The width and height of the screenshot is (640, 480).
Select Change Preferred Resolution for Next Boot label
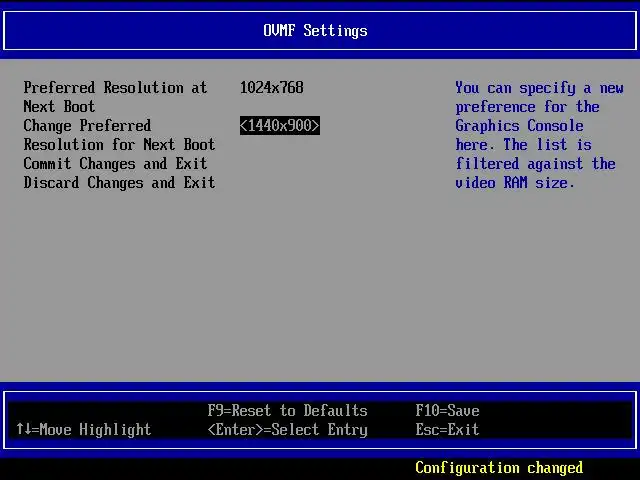coord(119,135)
